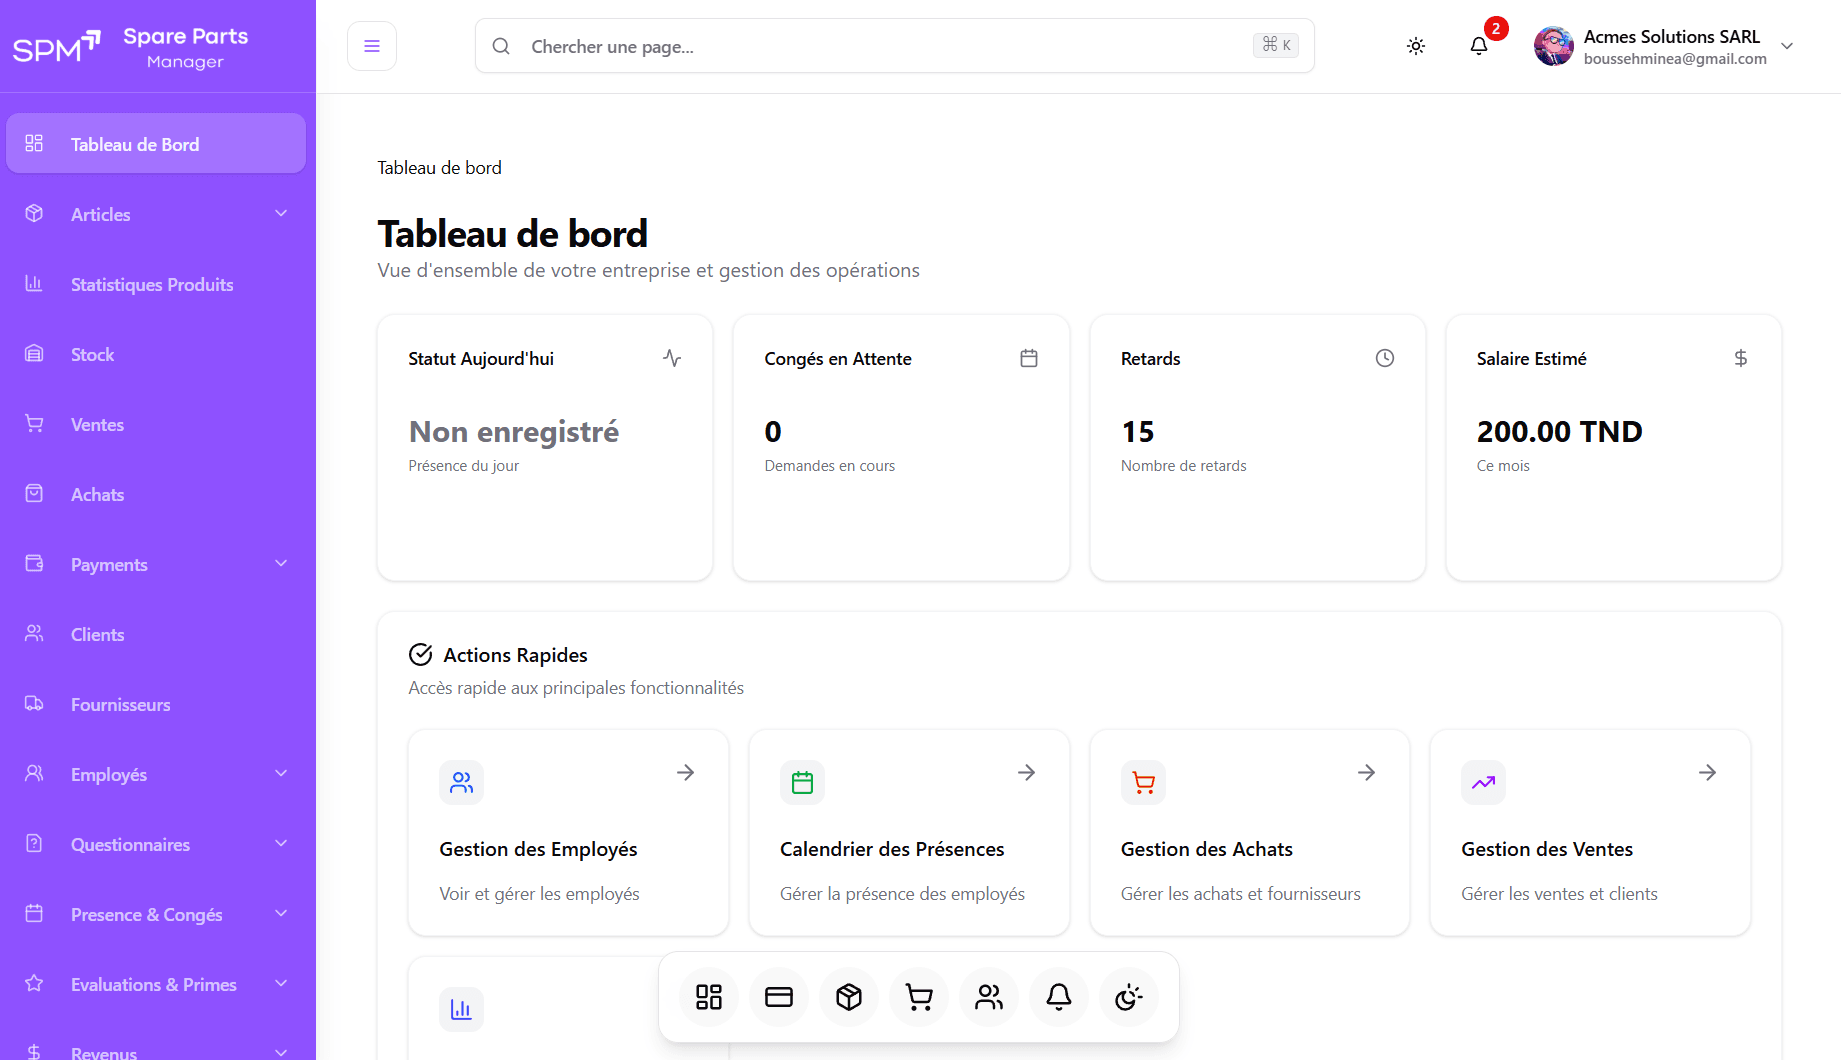The image size is (1841, 1060).
Task: Click the cube icon in floating dock
Action: pos(848,997)
